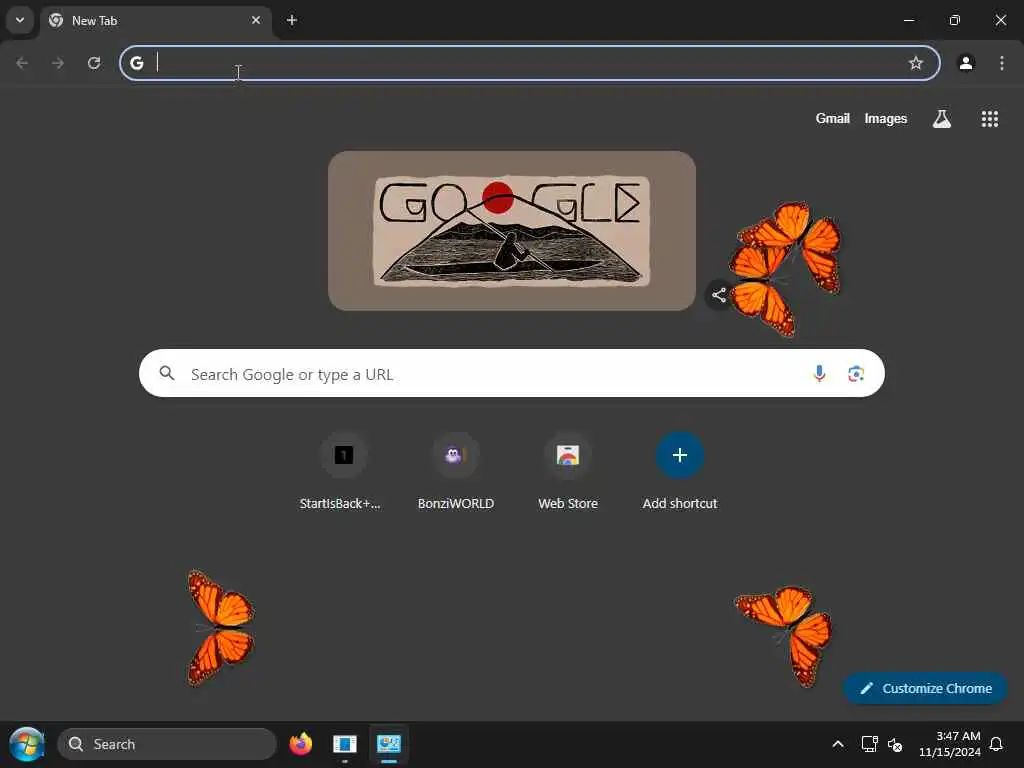Open a new tab with plus button
Image resolution: width=1024 pixels, height=768 pixels.
(292, 20)
